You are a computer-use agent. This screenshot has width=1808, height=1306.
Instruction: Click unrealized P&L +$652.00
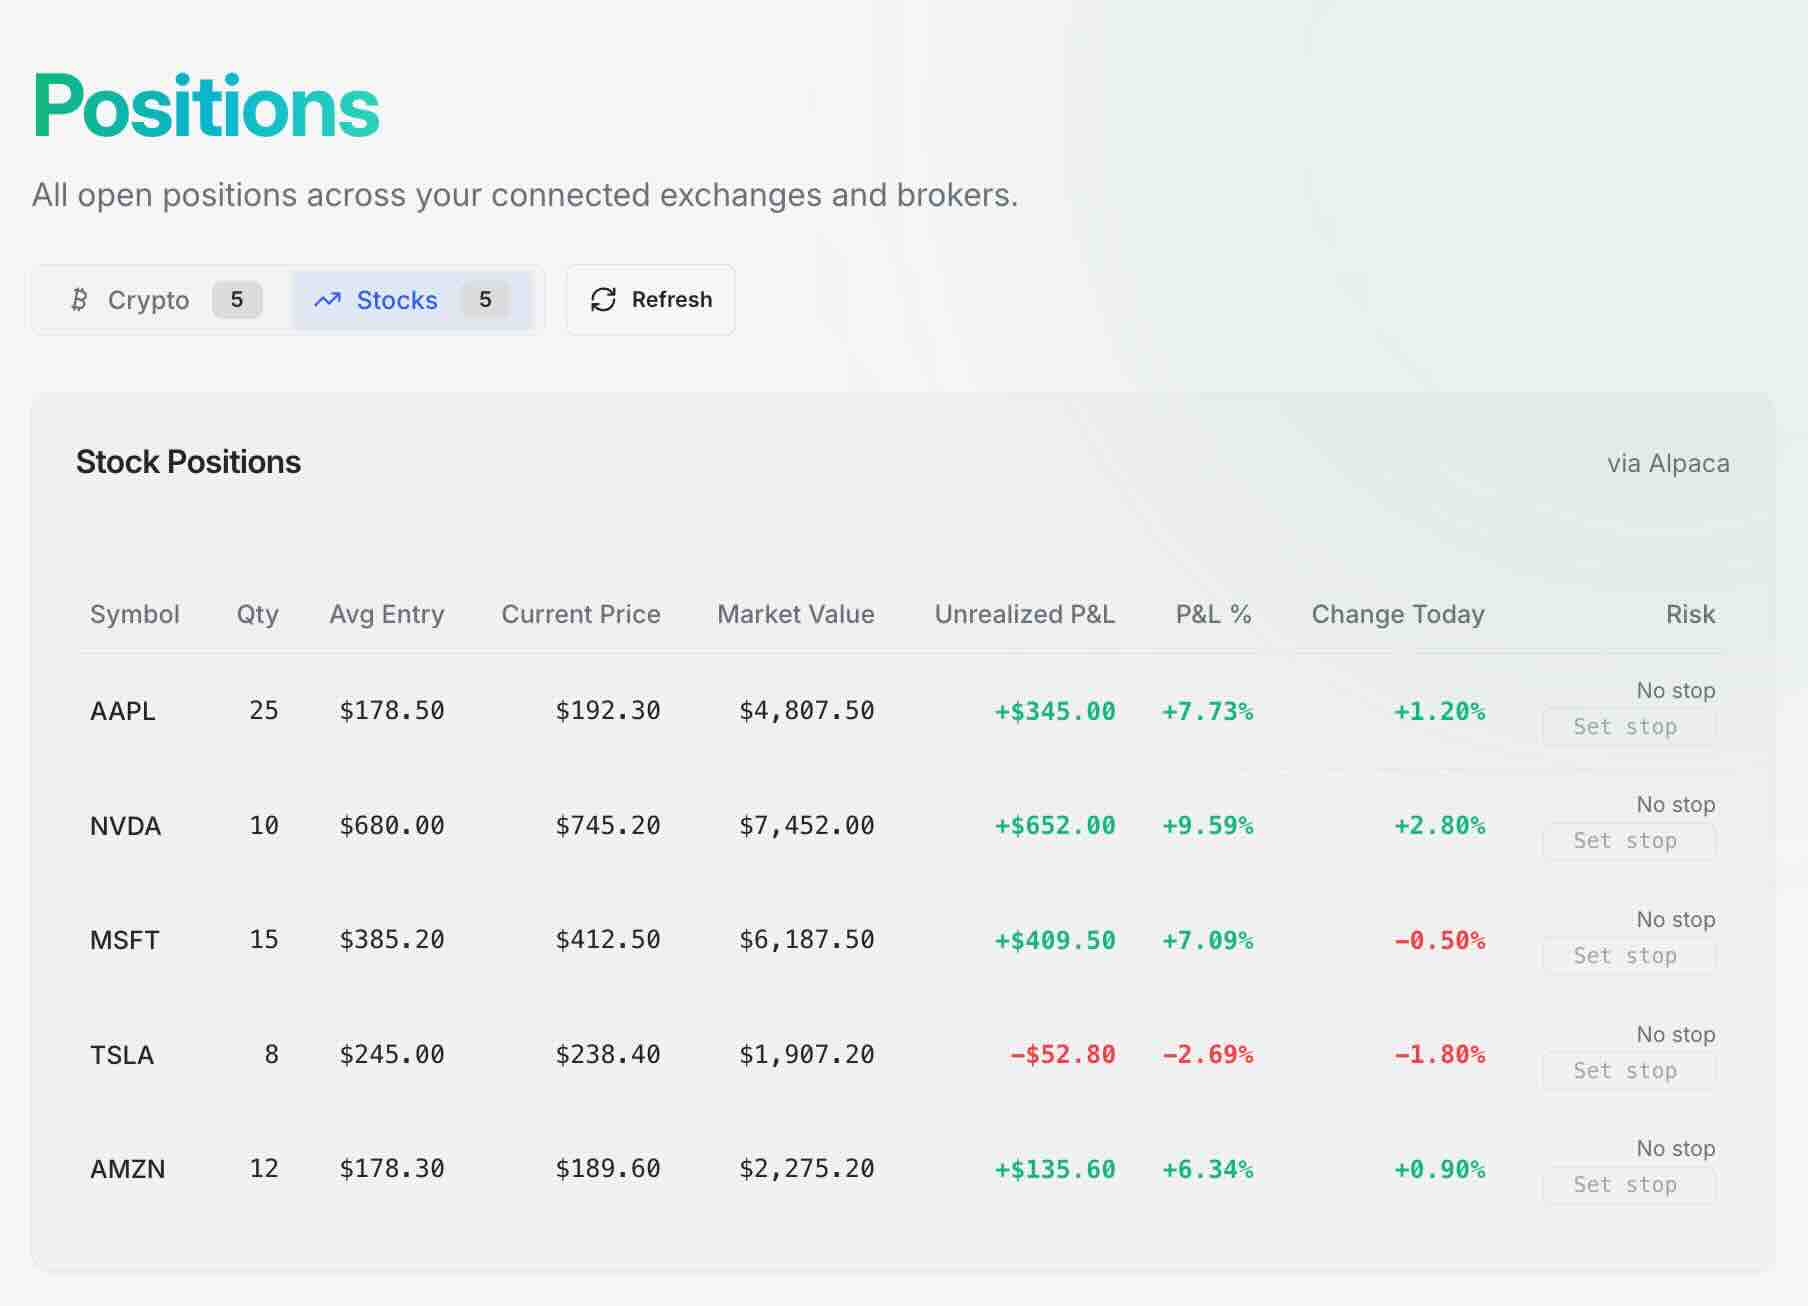coord(1055,826)
